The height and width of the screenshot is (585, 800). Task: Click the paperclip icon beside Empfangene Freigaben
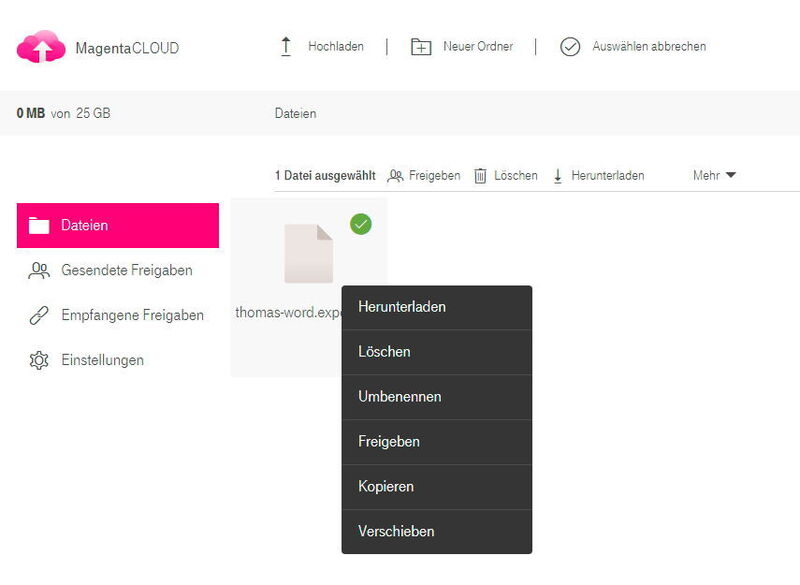click(40, 315)
